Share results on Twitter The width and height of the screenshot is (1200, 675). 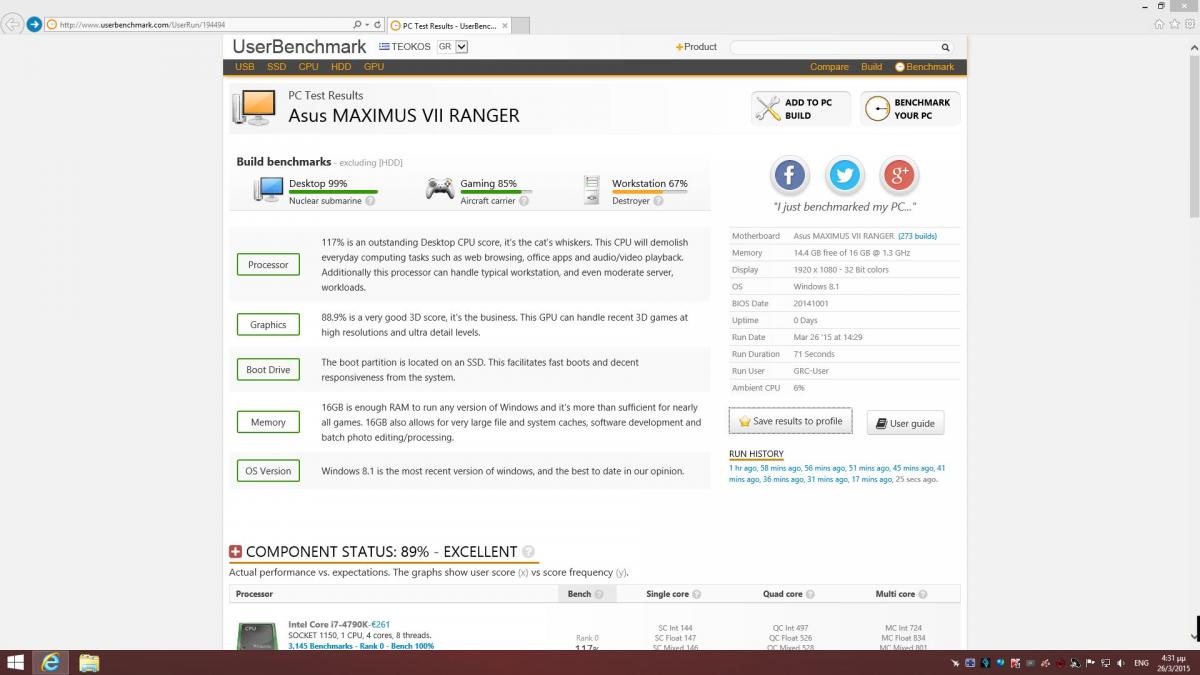[x=844, y=176]
